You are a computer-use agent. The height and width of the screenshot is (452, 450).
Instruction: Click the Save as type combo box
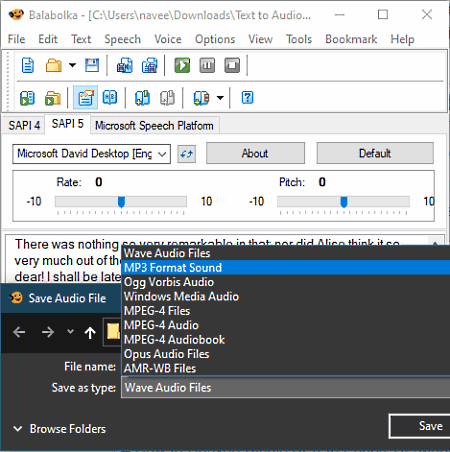(286, 387)
